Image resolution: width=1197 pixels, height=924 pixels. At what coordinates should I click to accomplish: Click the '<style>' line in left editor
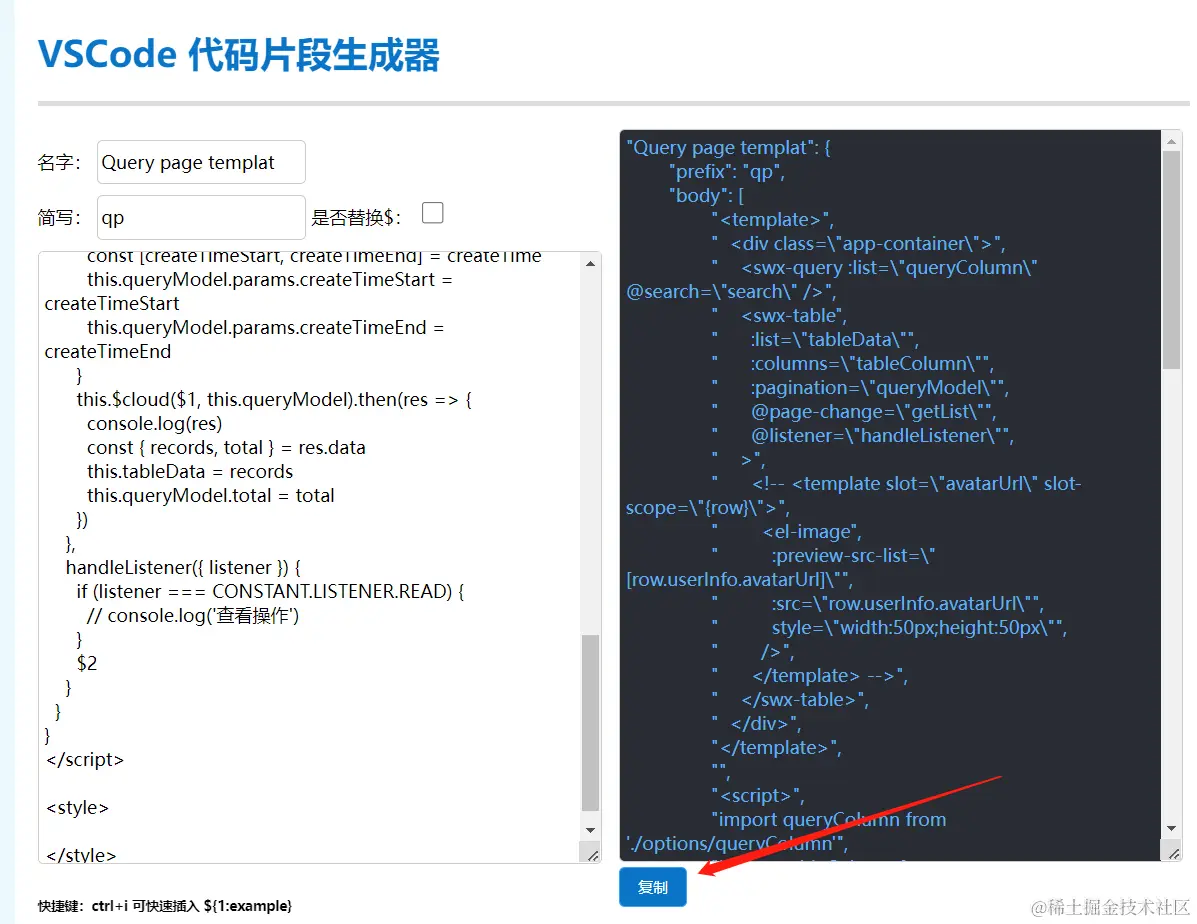point(77,807)
